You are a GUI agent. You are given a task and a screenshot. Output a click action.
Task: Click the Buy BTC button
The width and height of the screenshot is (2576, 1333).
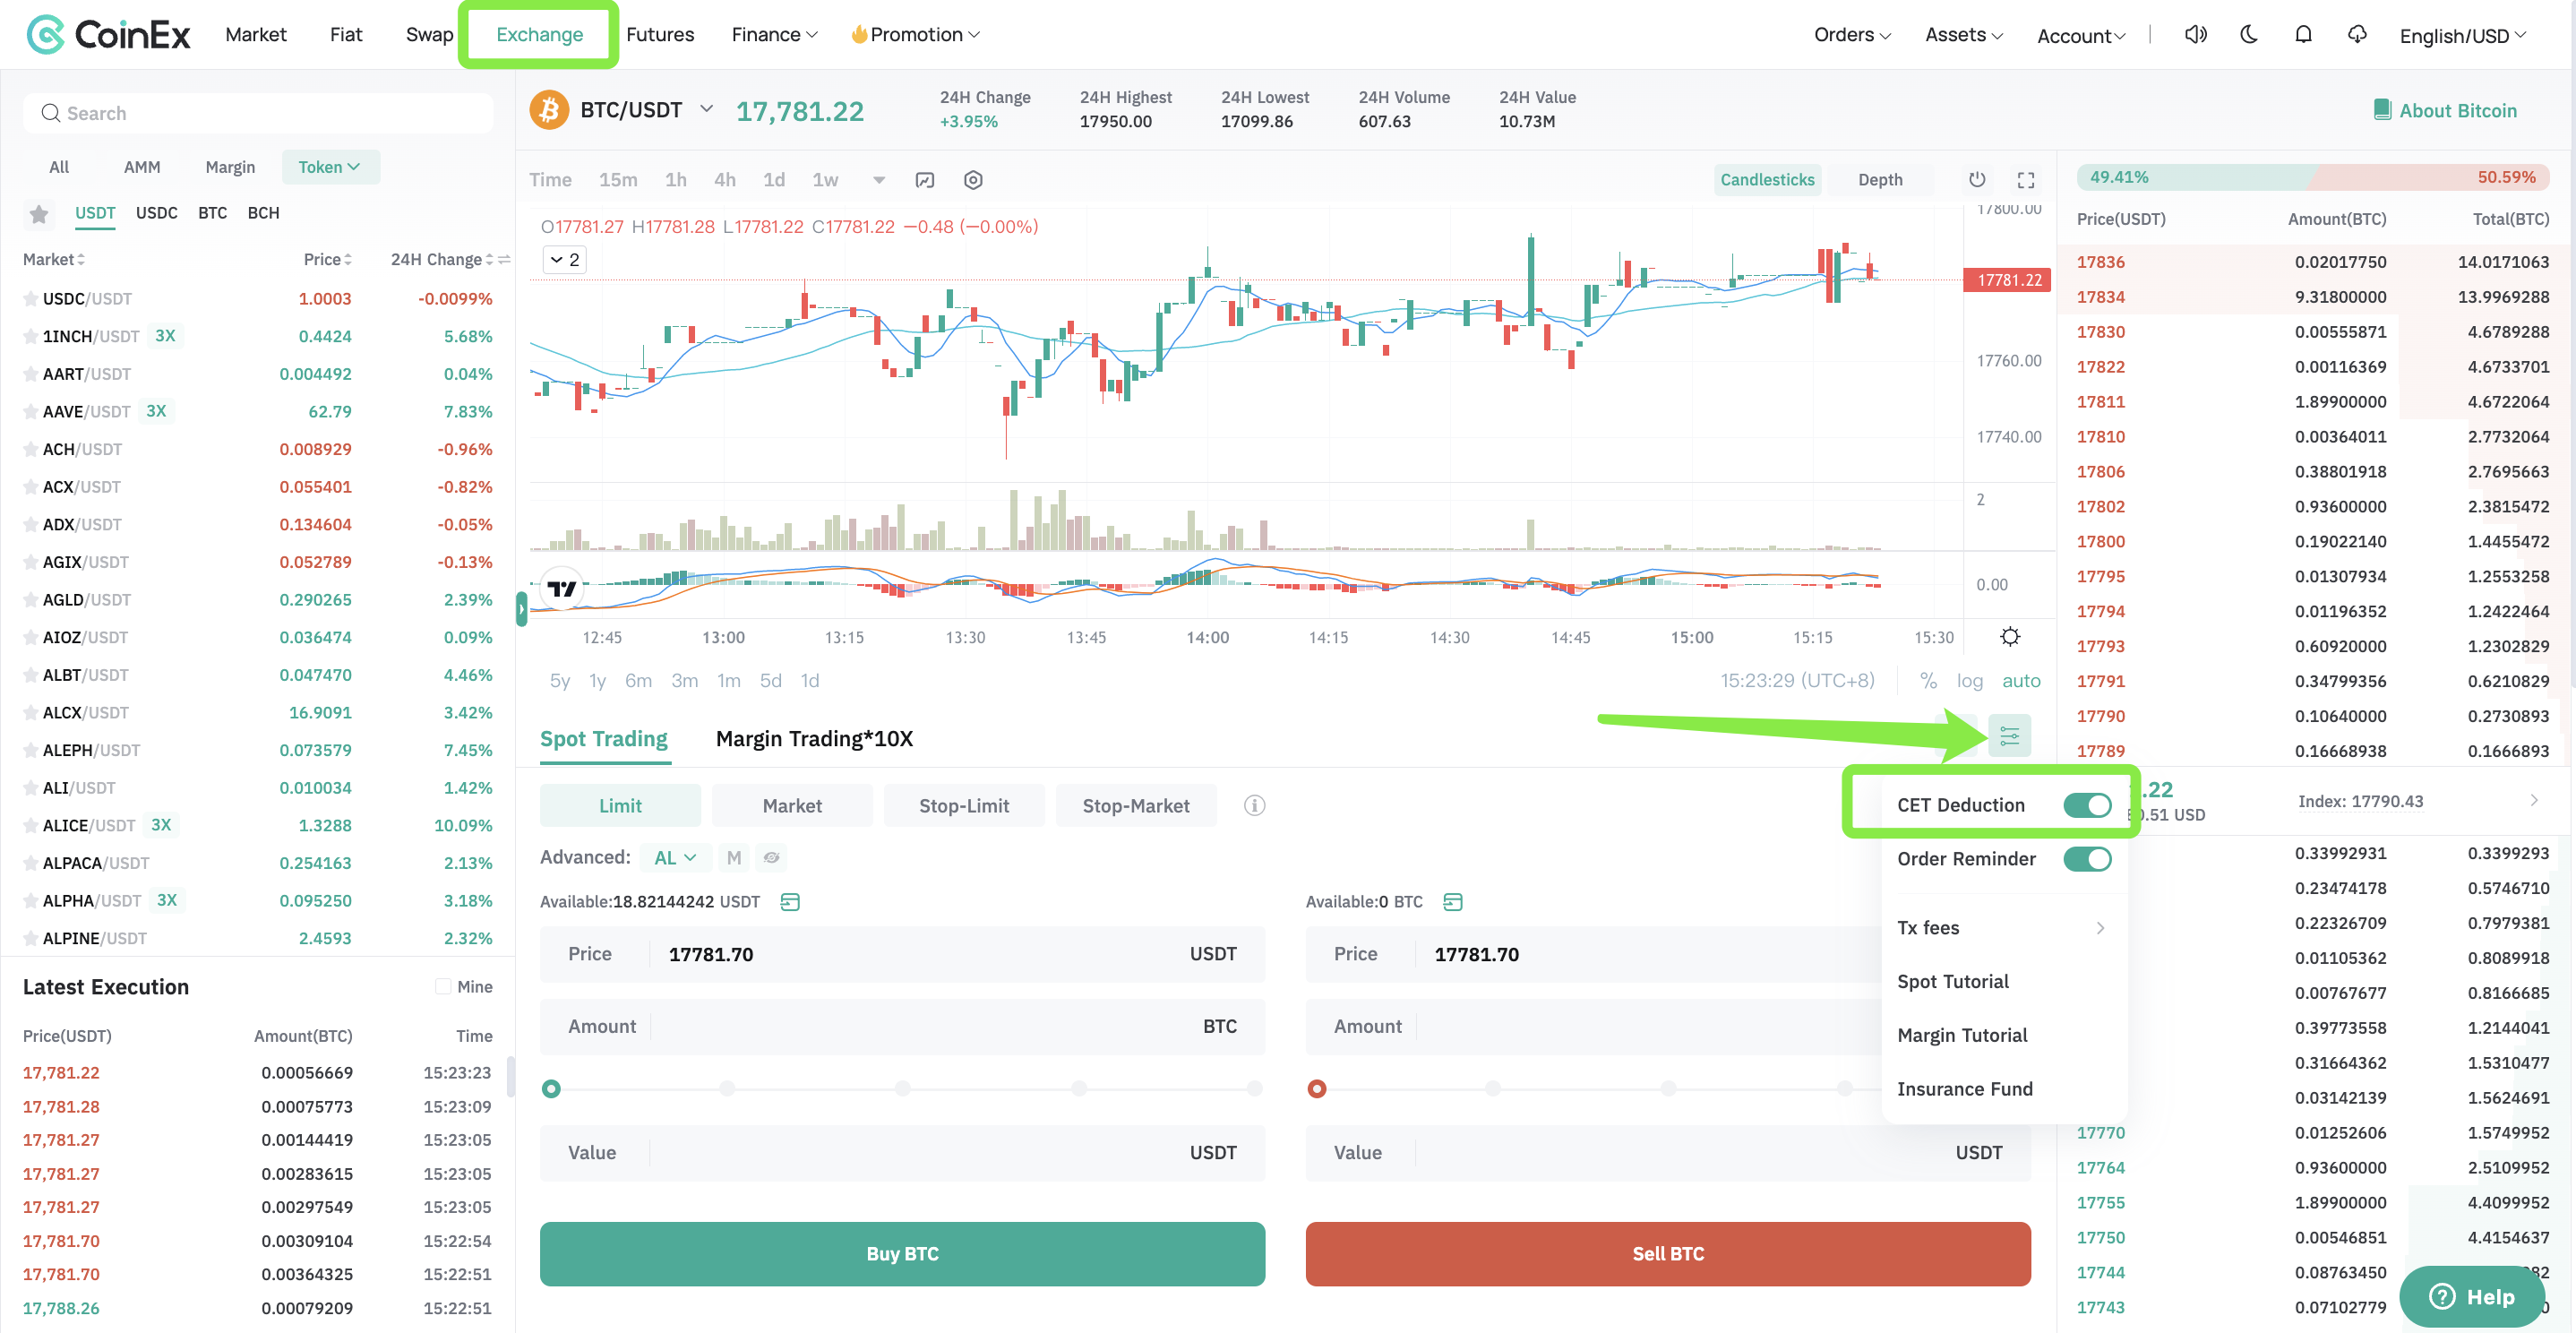[902, 1254]
